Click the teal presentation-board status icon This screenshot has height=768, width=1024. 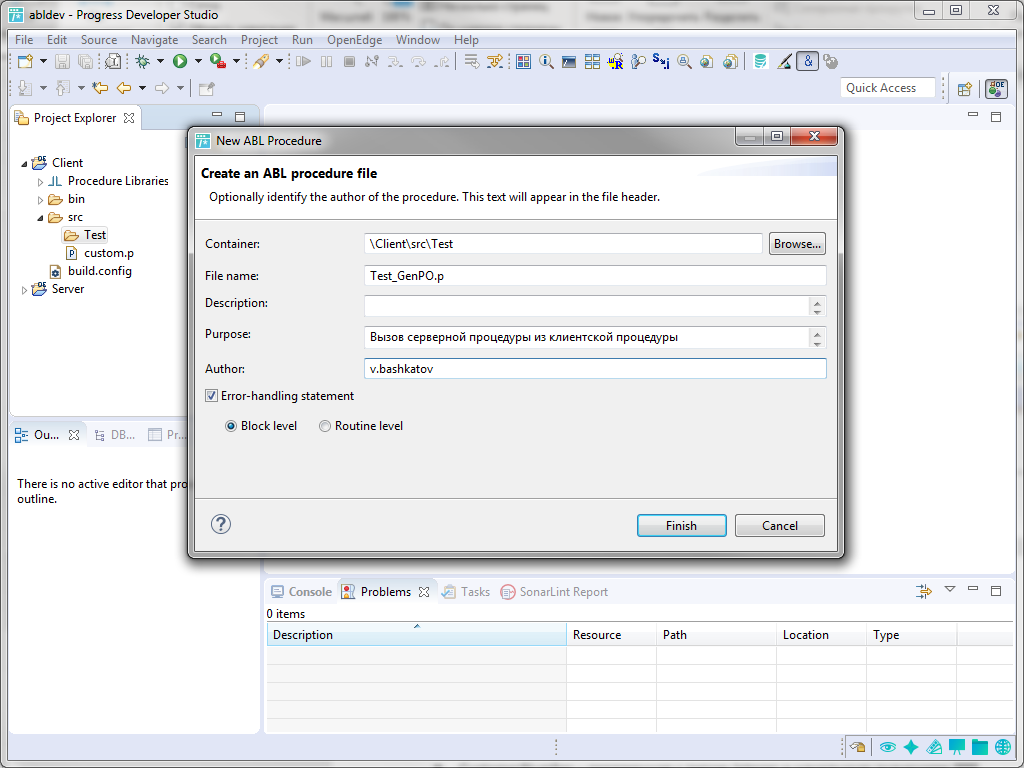coord(957,747)
